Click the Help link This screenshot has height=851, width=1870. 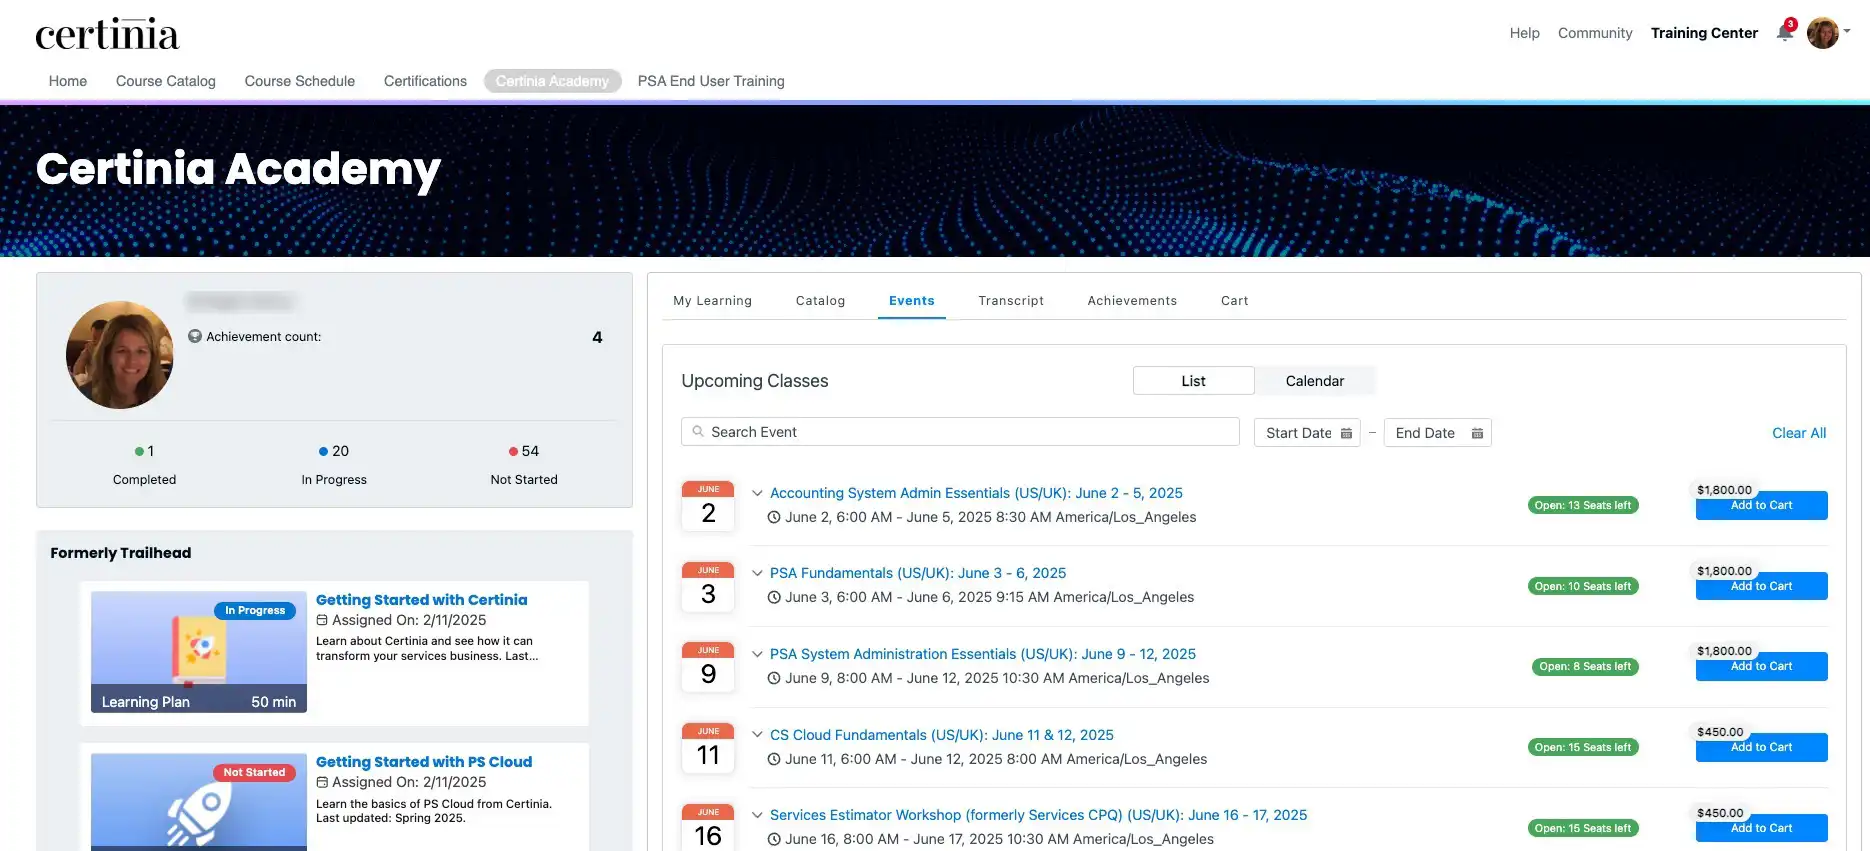(x=1525, y=33)
